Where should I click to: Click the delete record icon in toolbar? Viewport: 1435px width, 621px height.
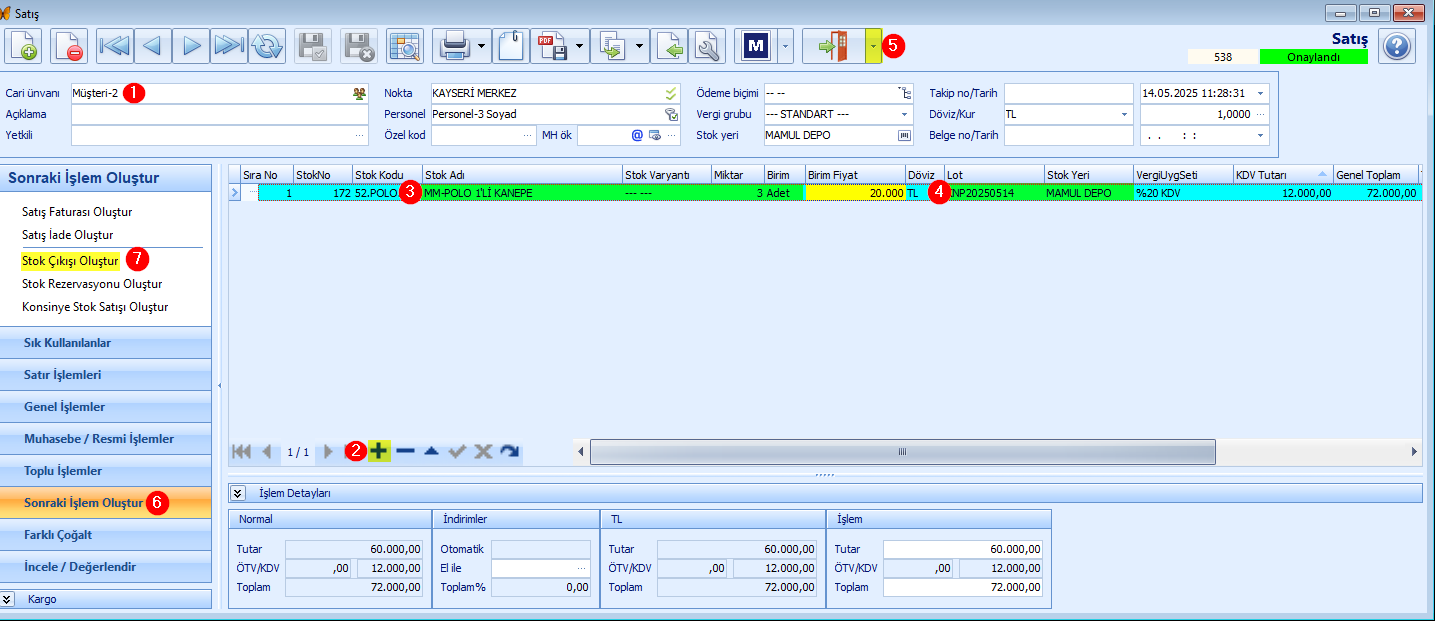[x=69, y=46]
